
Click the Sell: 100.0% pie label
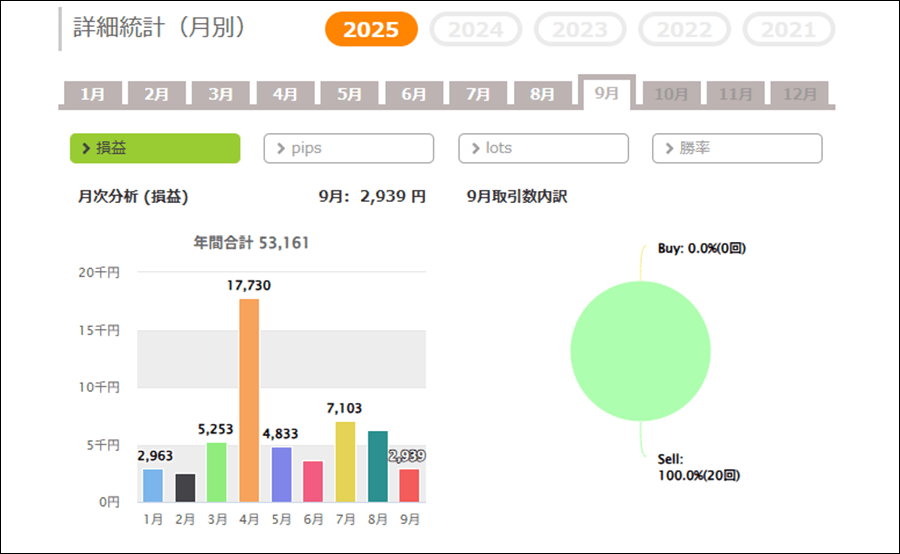click(699, 467)
